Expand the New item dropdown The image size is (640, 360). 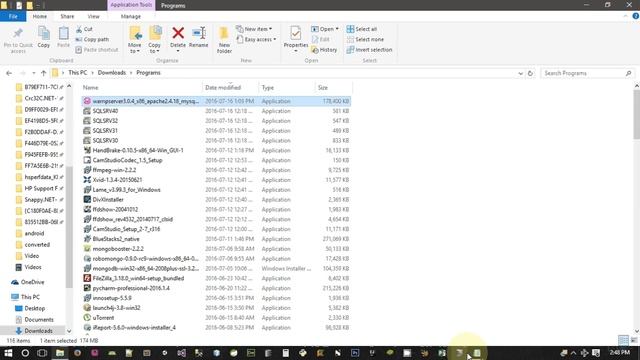point(254,29)
